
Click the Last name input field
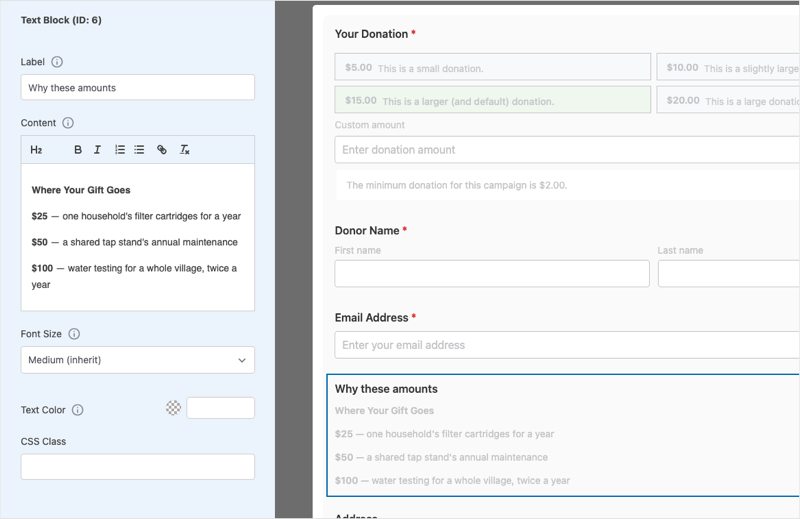pyautogui.click(x=729, y=274)
